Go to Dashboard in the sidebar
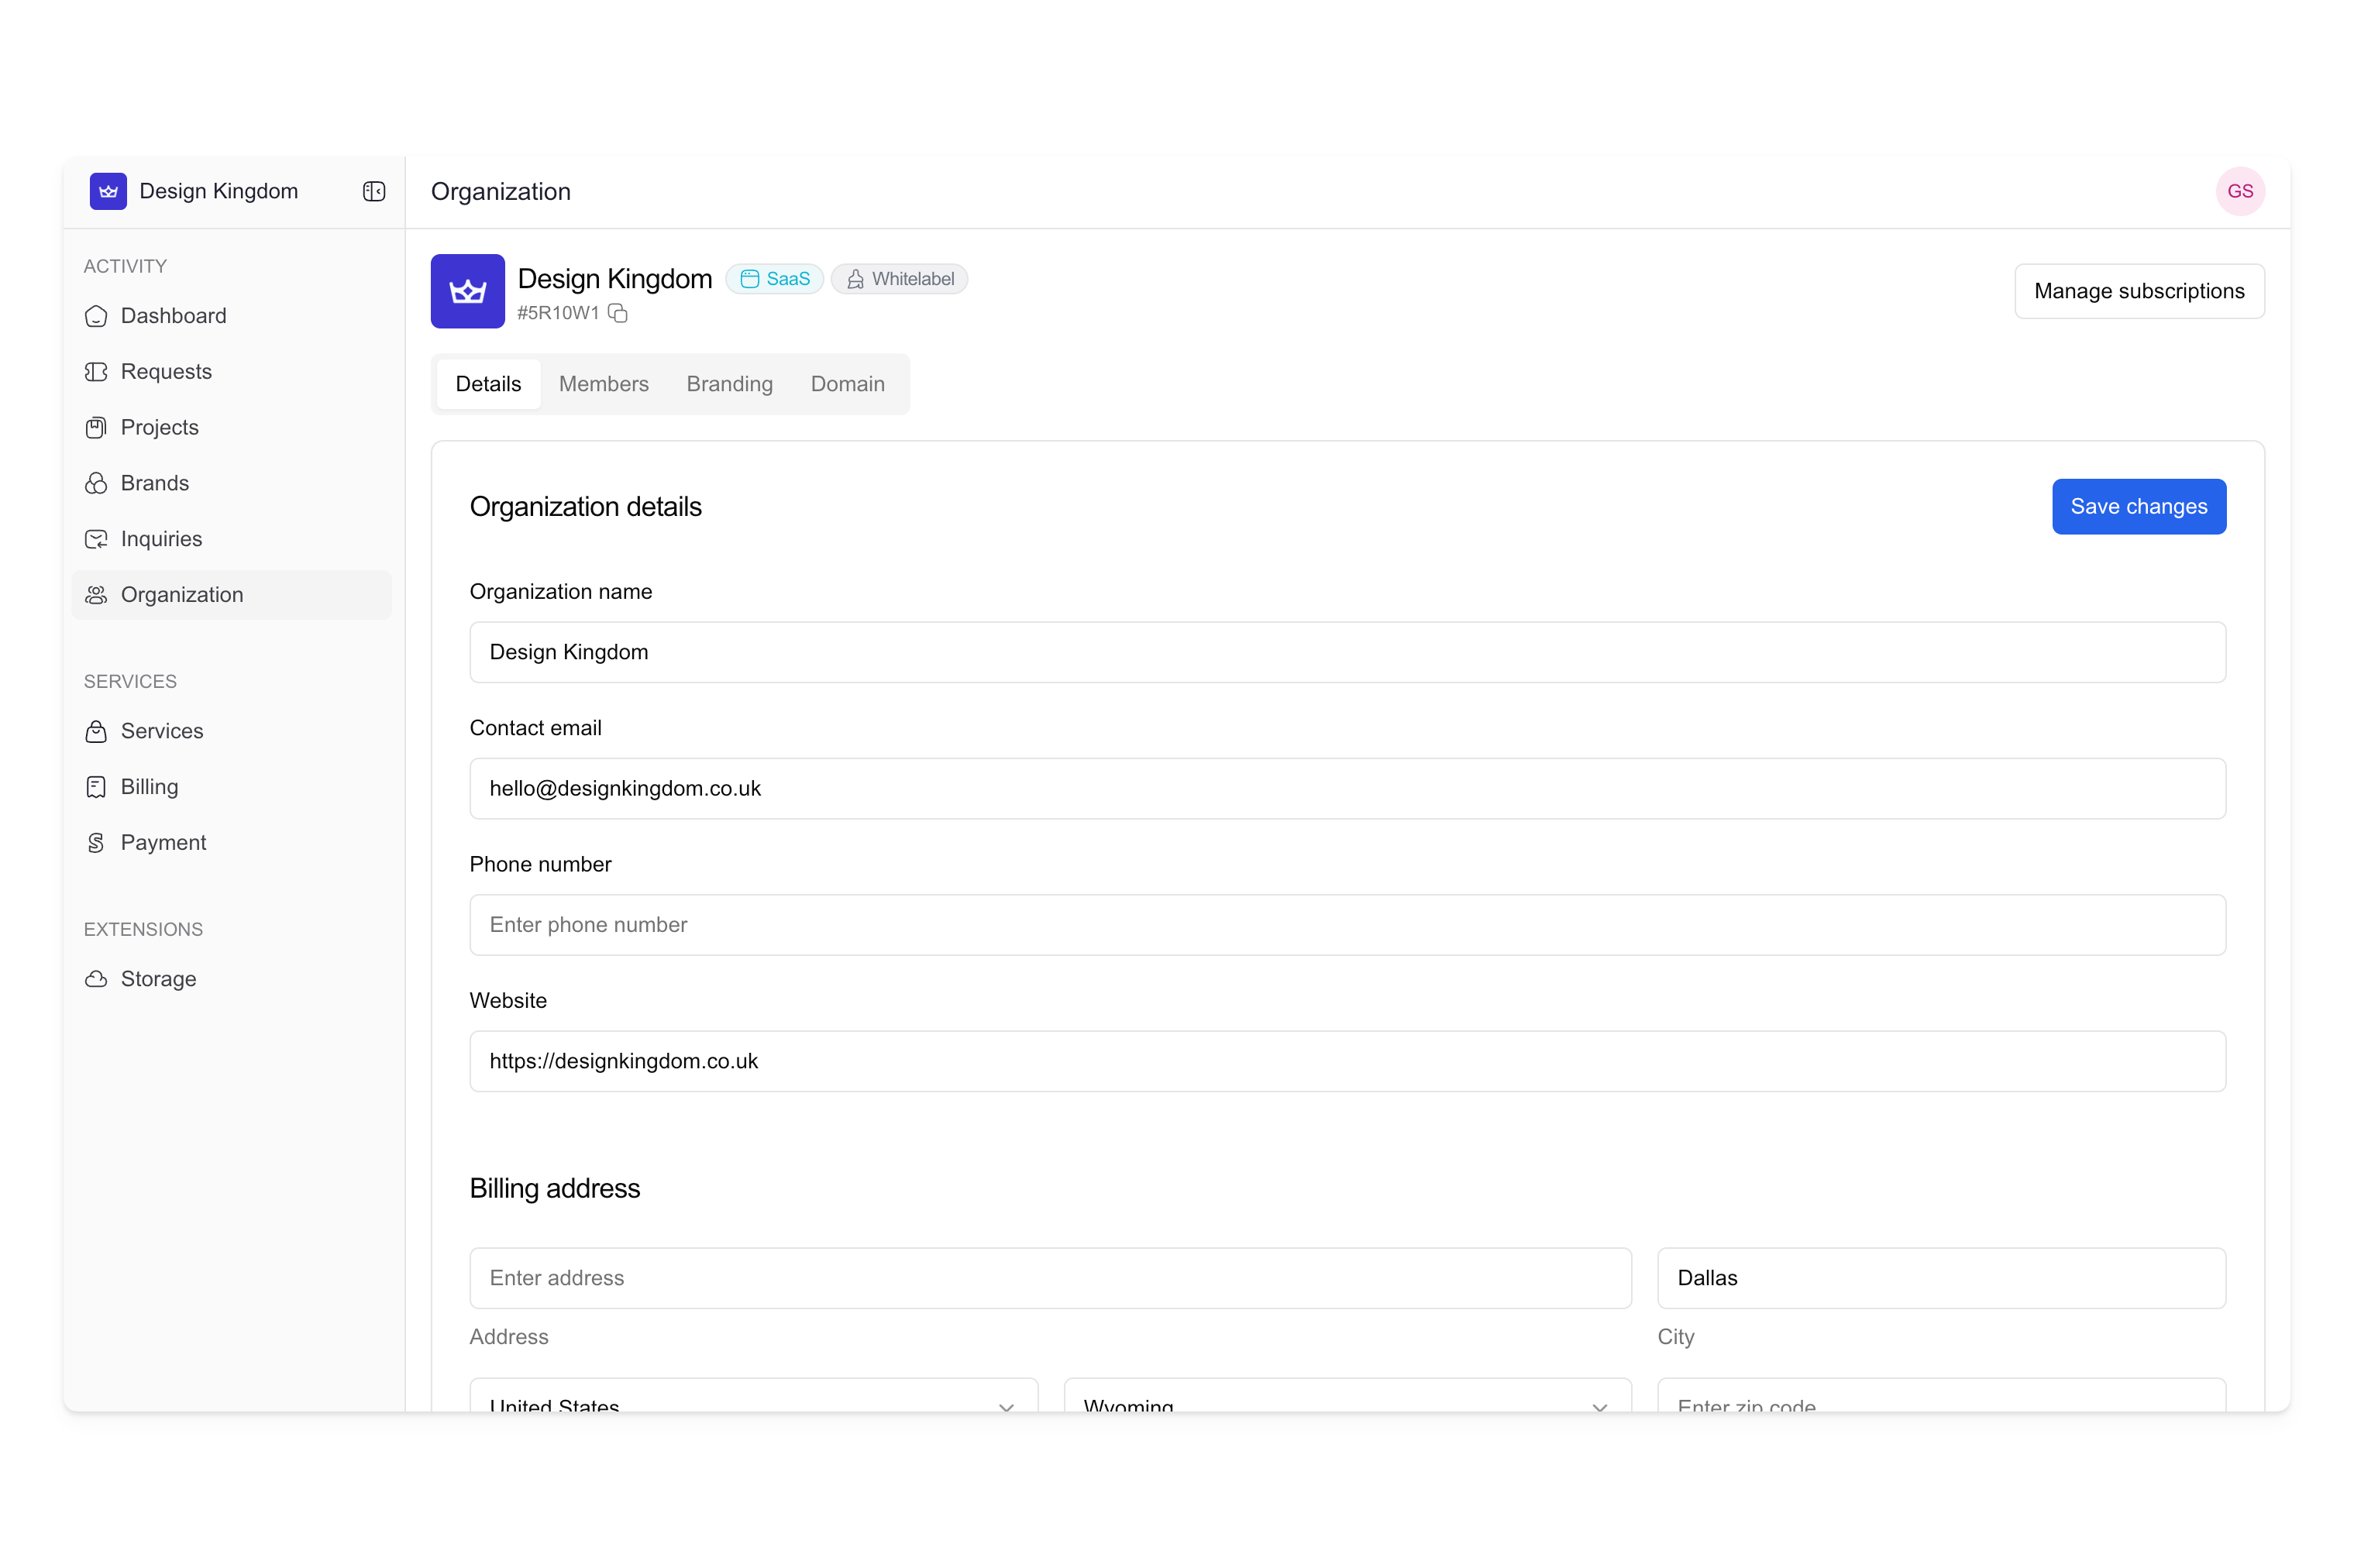The image size is (2354, 1568). pos(231,316)
